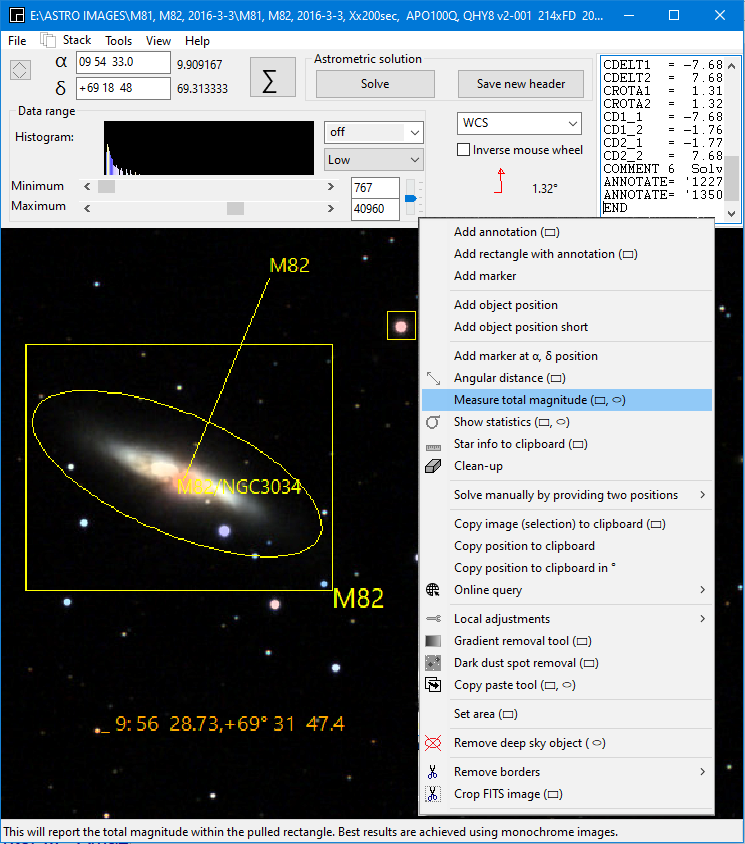745x844 pixels.
Task: Click the right ascension α input field
Action: point(123,62)
